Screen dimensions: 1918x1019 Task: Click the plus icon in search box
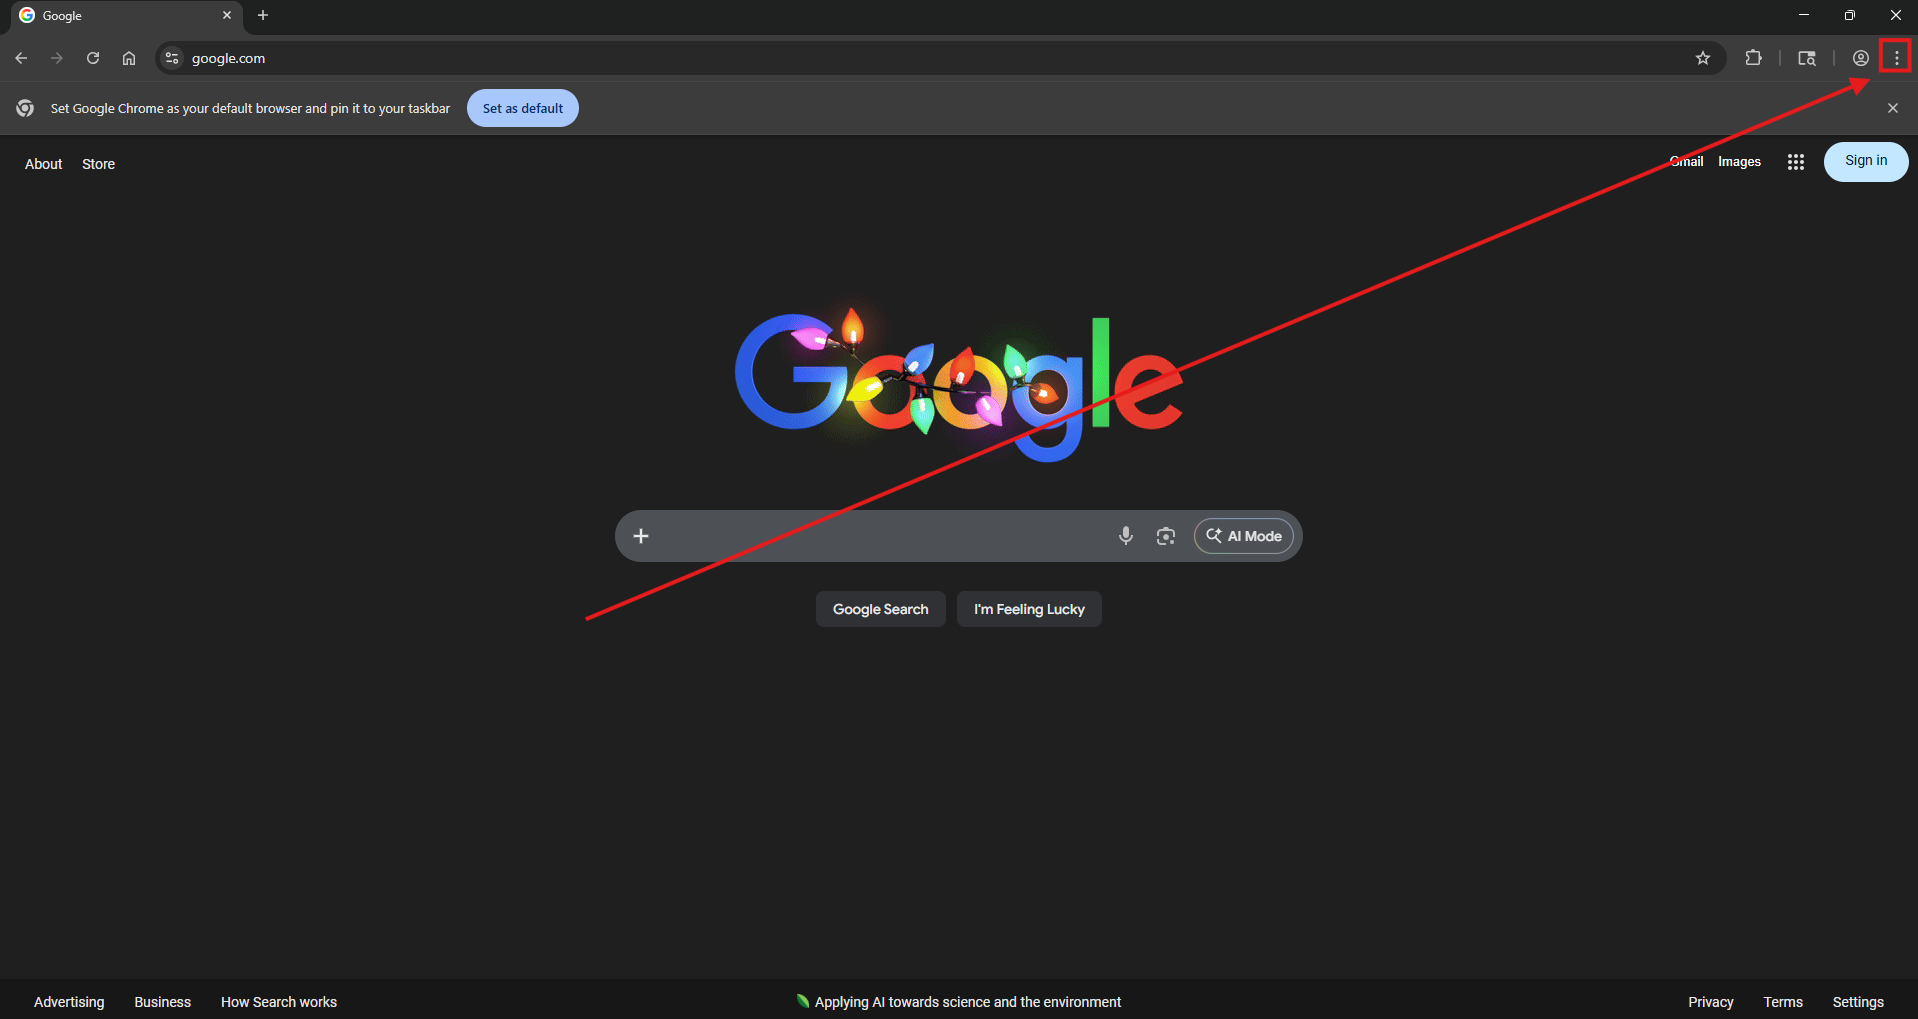(641, 536)
